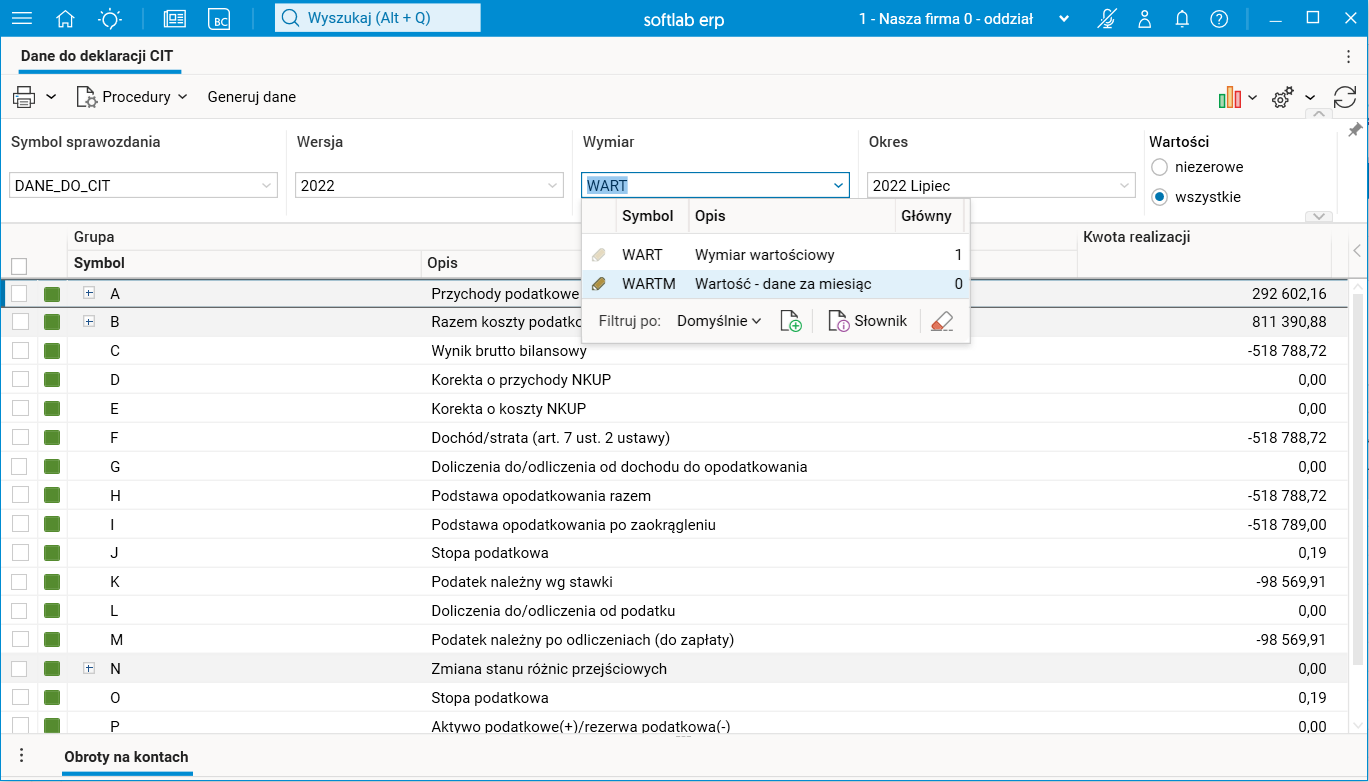Expand group A tree node

tap(89, 293)
